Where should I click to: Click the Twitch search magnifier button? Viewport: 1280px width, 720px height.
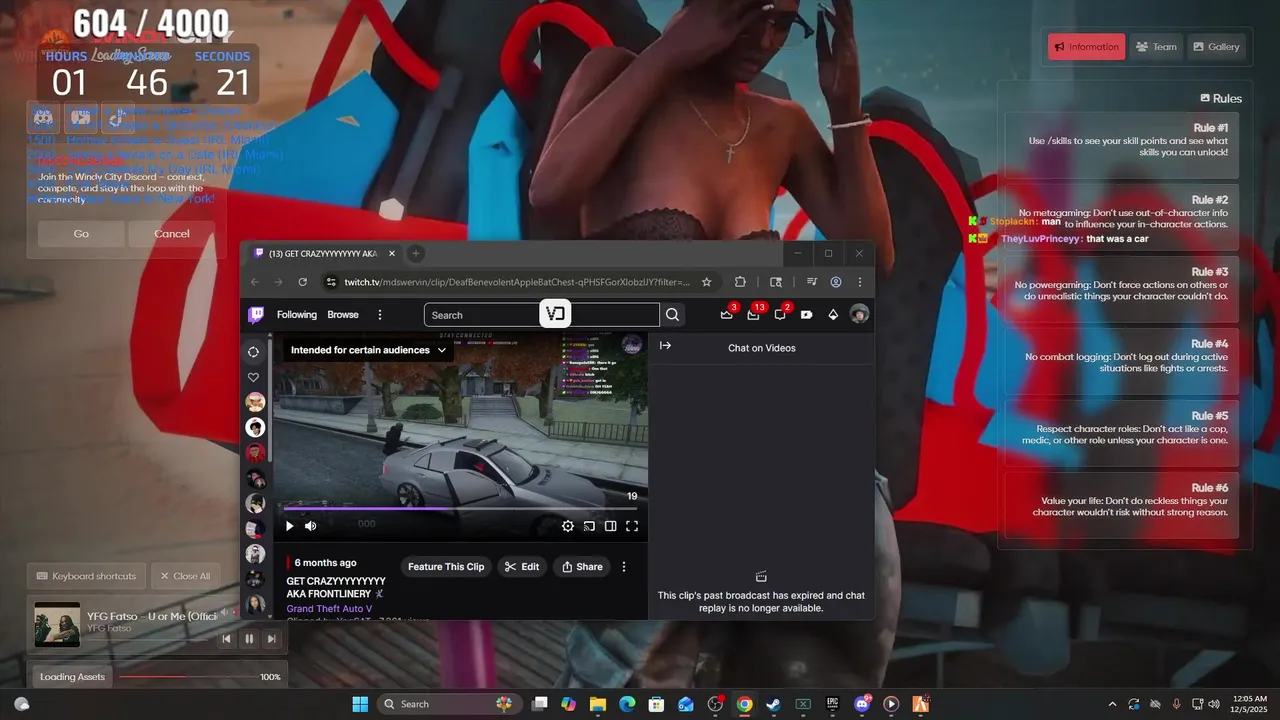[x=673, y=315]
